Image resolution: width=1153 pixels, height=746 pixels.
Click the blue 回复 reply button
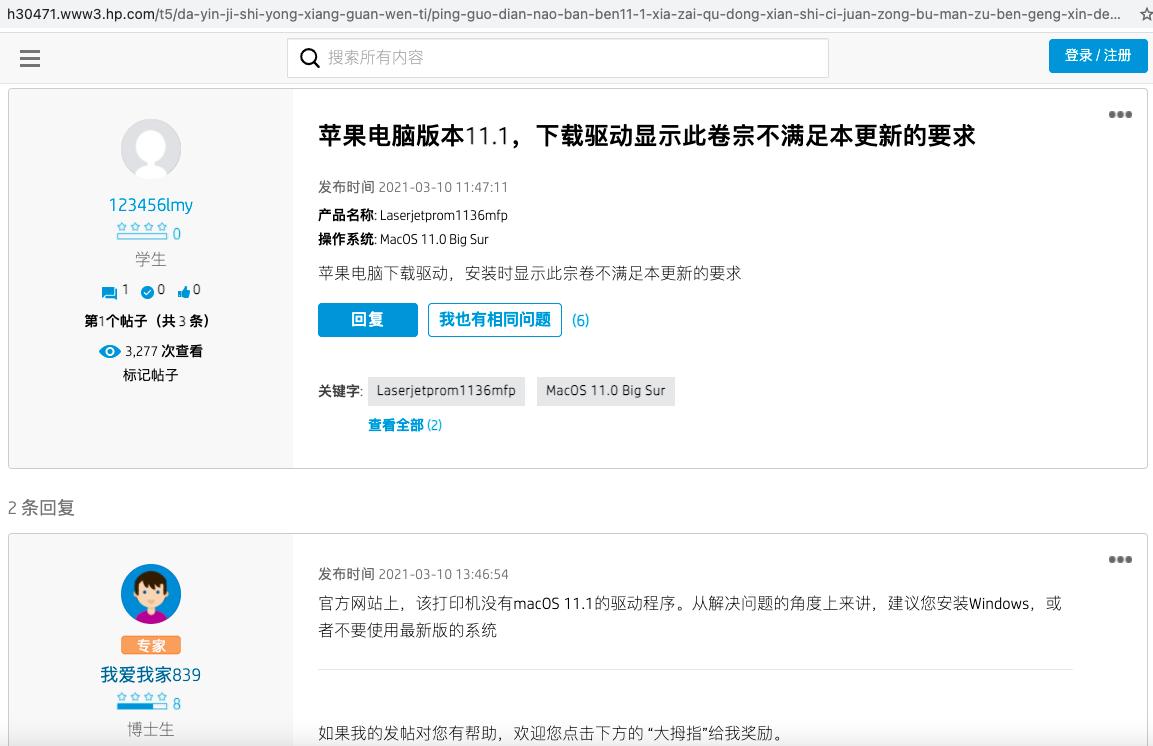(367, 320)
